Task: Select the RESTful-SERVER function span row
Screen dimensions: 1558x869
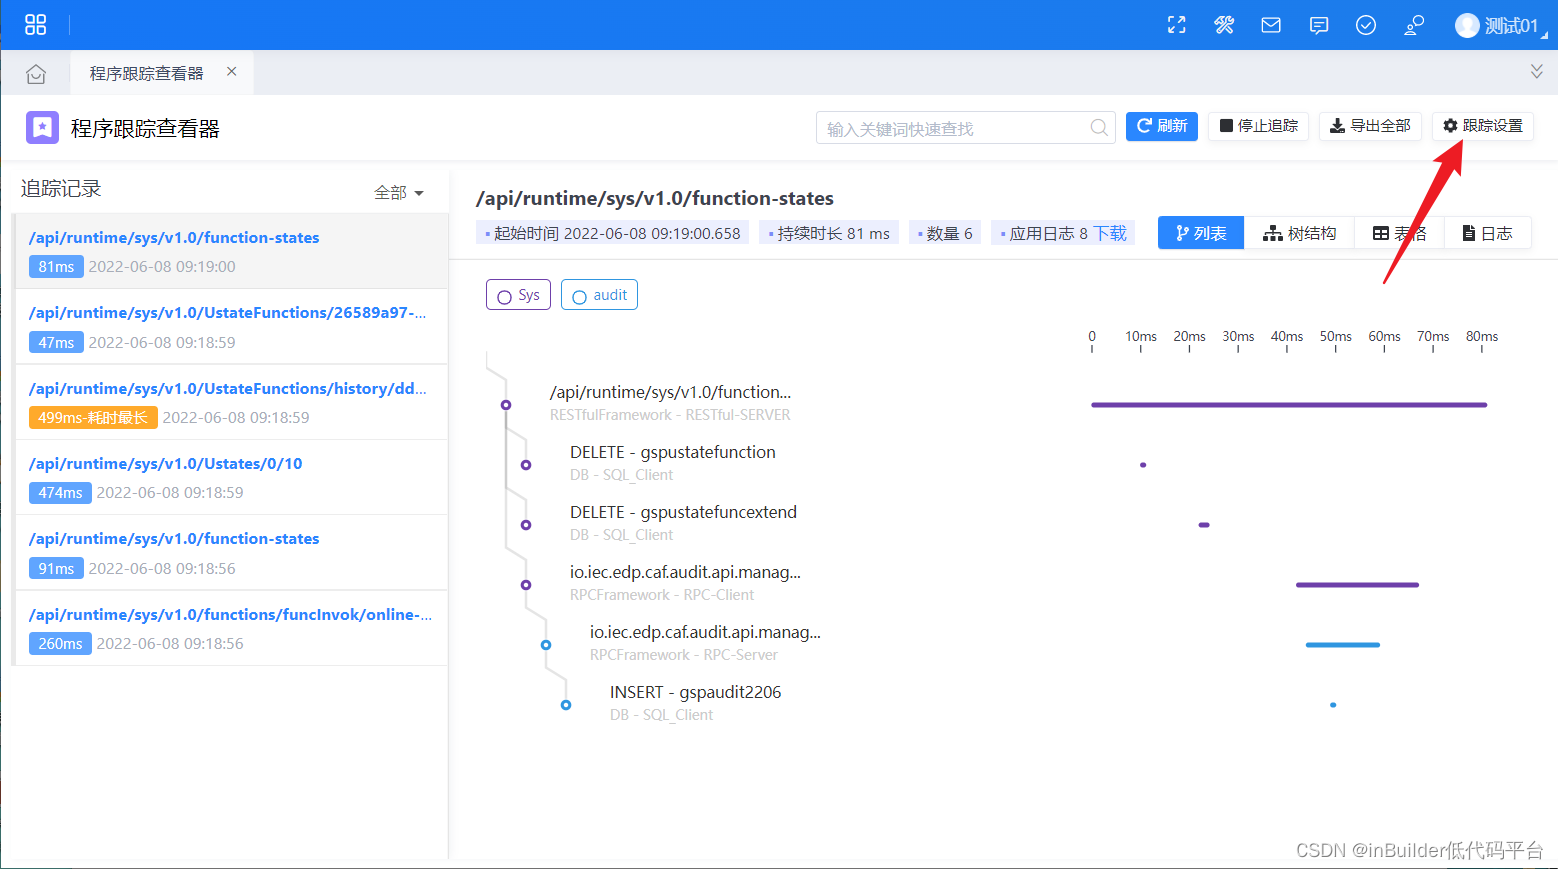Action: (x=670, y=403)
